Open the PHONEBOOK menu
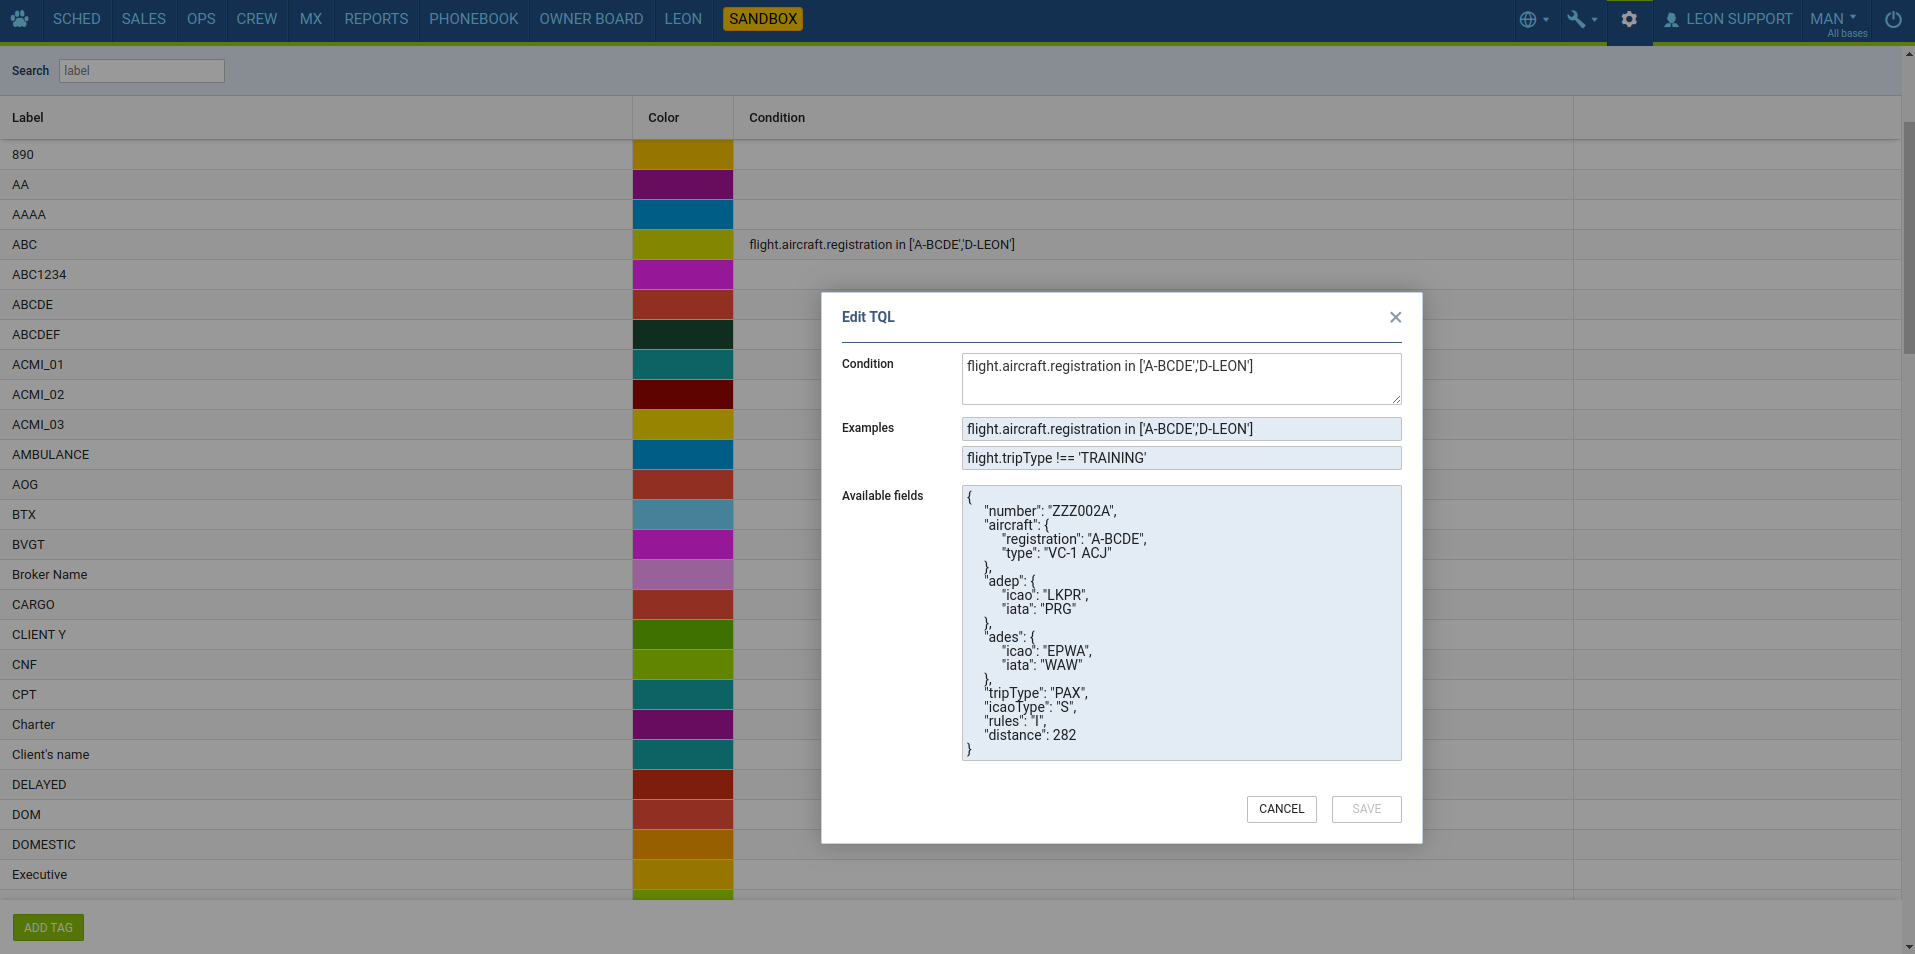This screenshot has height=954, width=1915. (474, 19)
